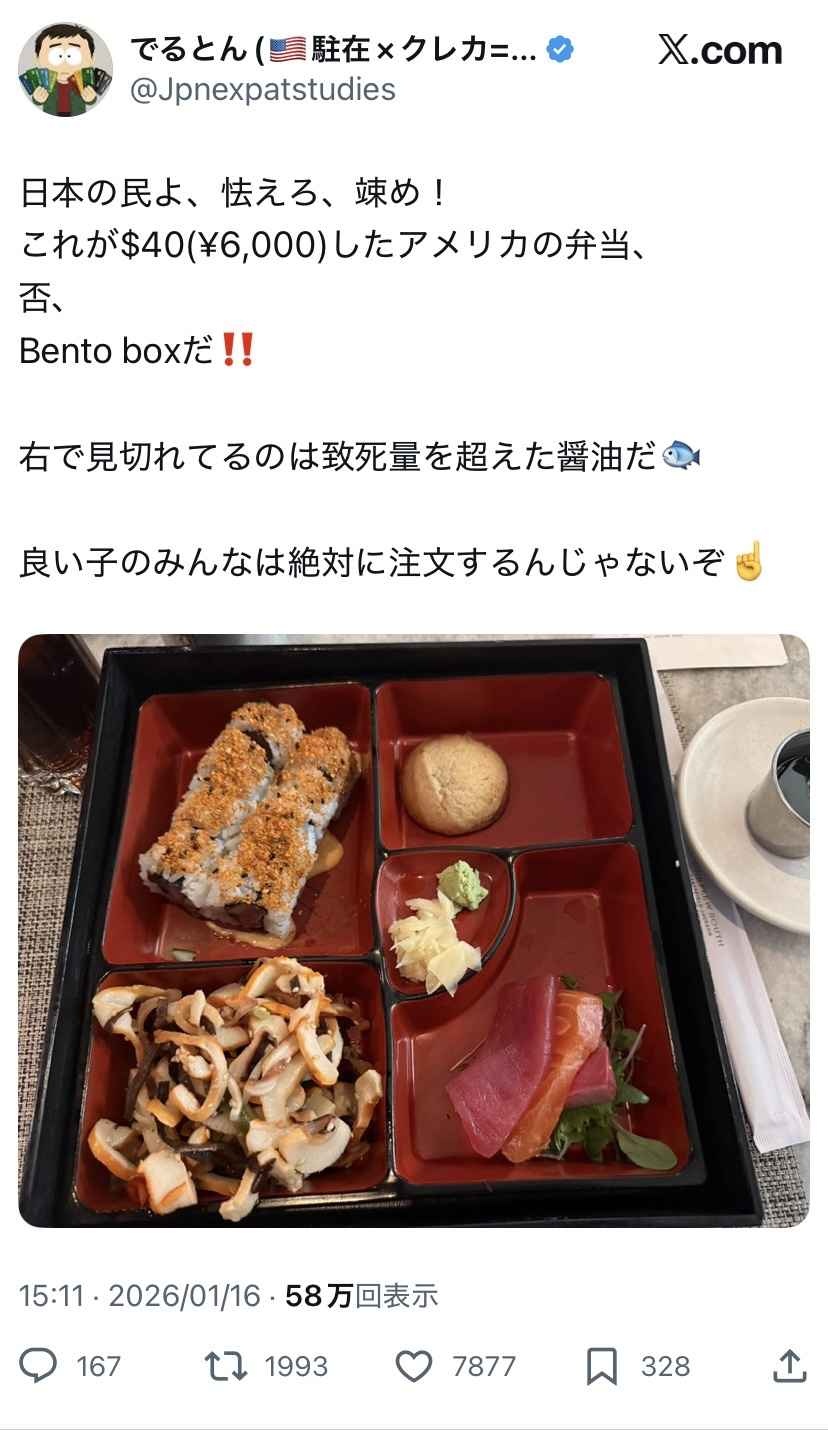
Task: Tap the retweet arrows icon
Action: click(225, 1366)
